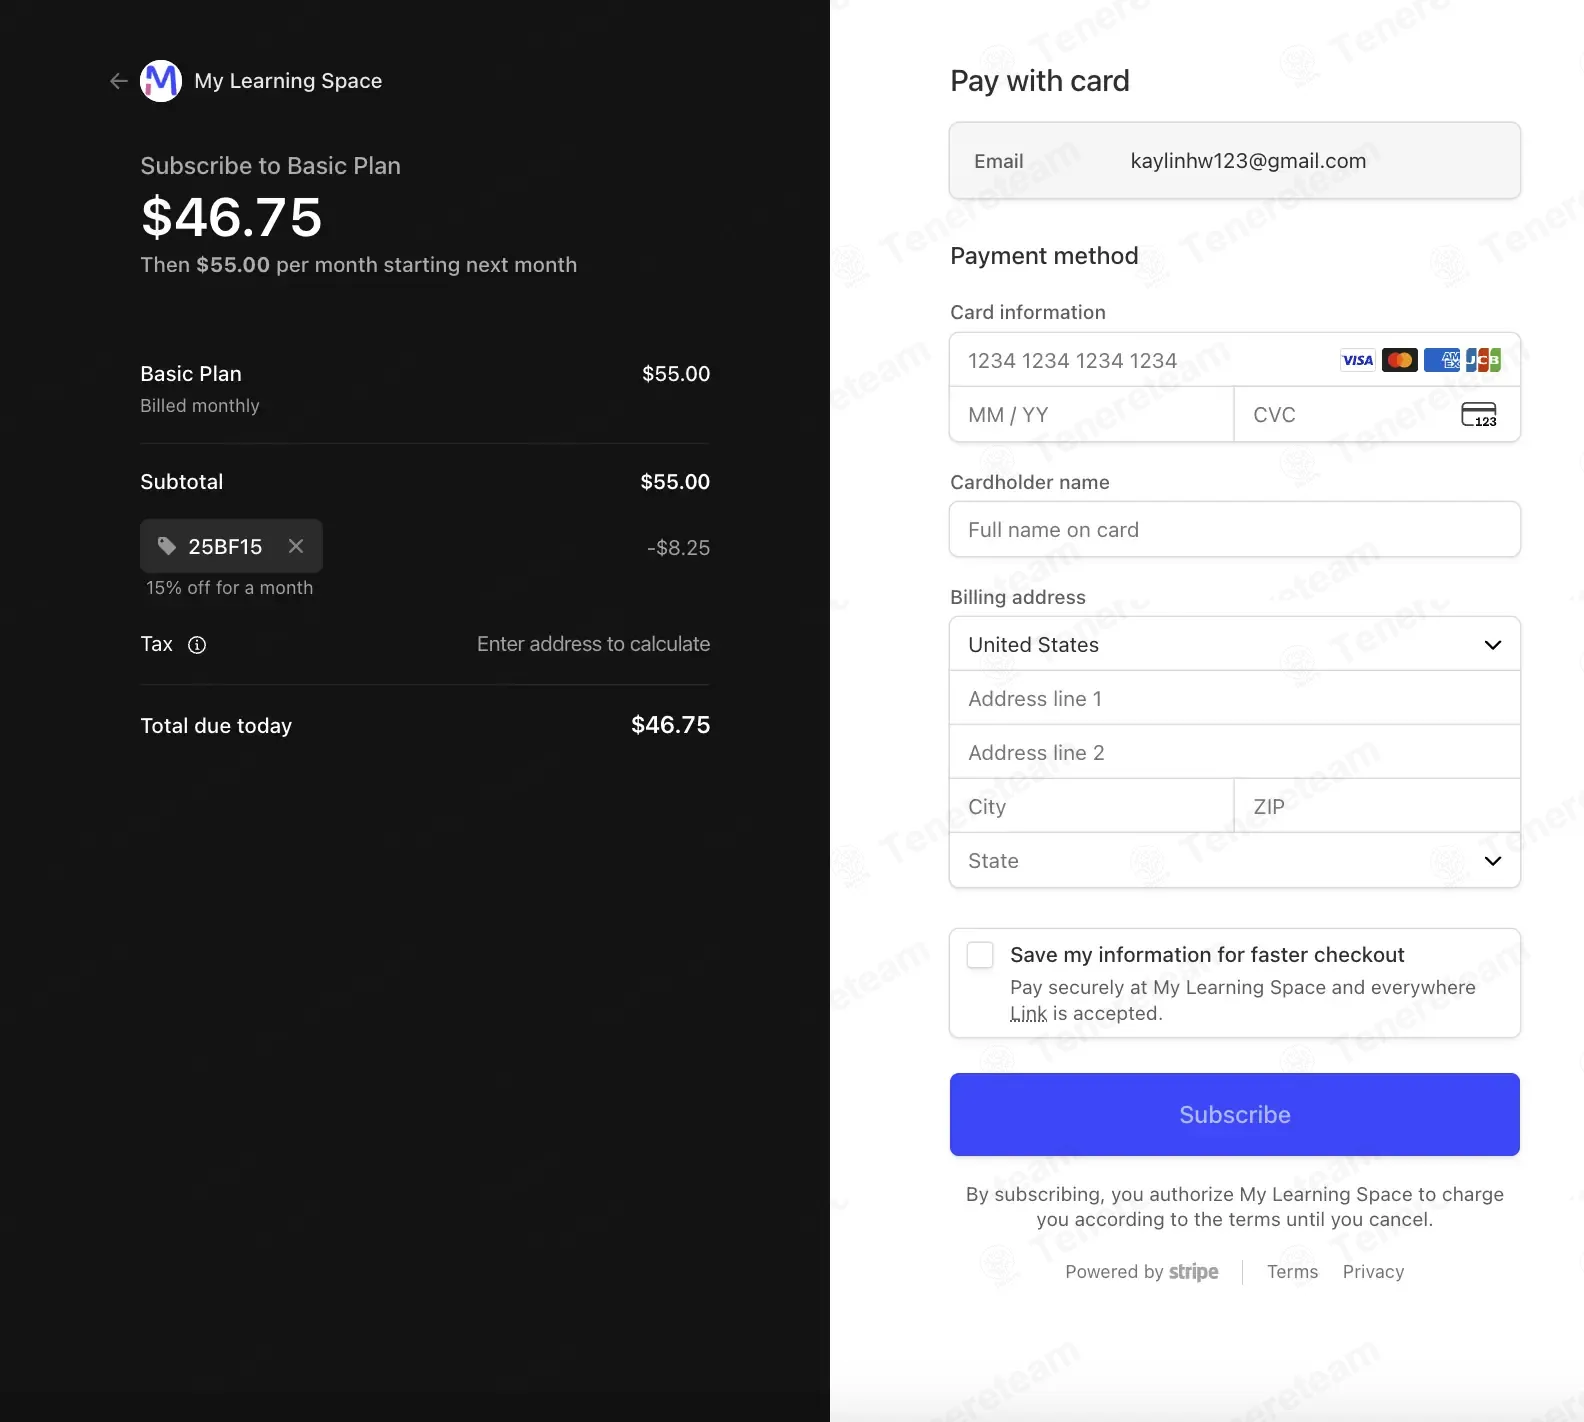Click the promo code tag icon
The width and height of the screenshot is (1584, 1422).
pos(167,546)
